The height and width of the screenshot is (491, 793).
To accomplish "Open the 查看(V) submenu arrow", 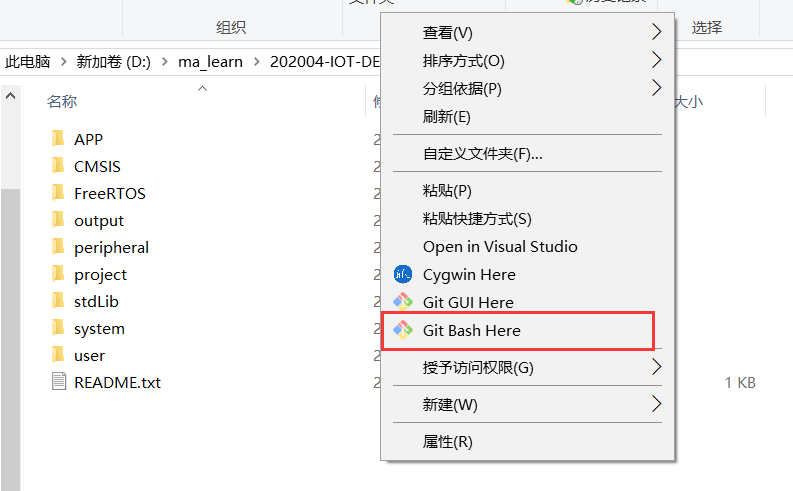I will pos(656,32).
